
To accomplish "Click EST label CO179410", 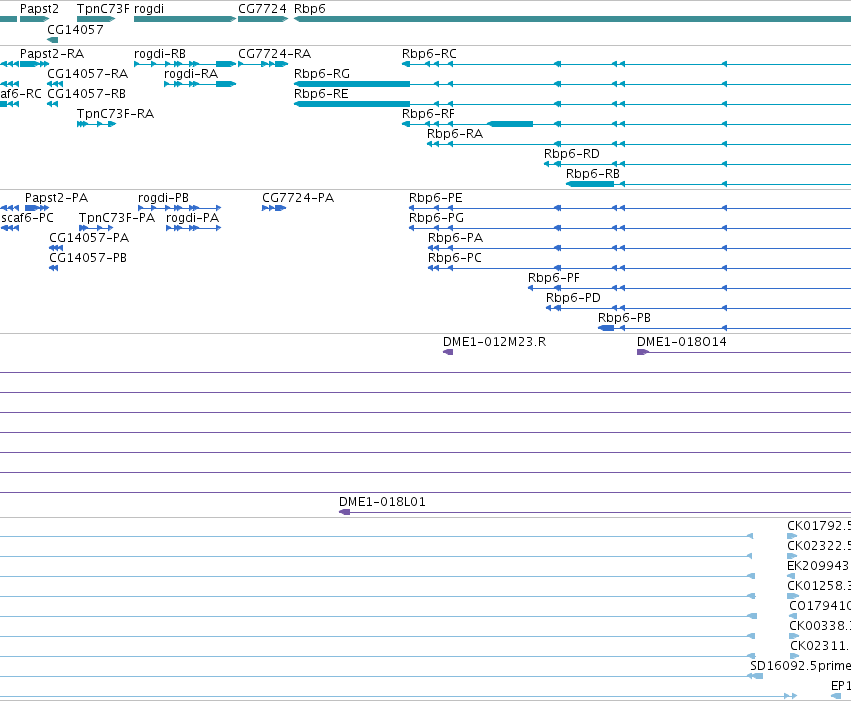I will pos(820,607).
